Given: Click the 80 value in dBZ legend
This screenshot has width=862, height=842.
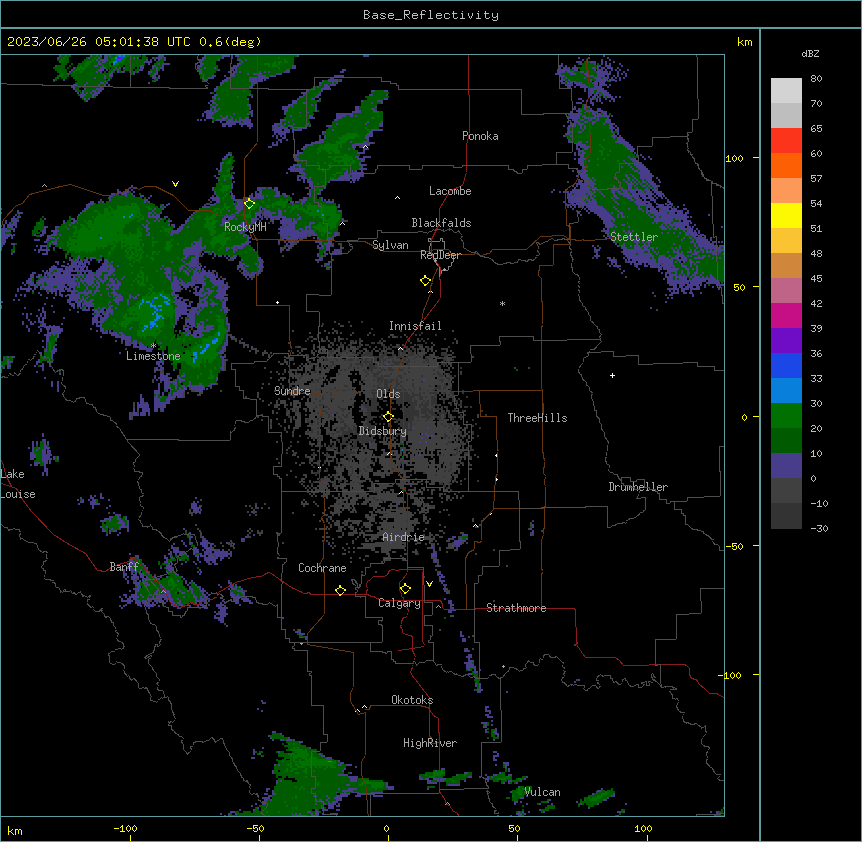Looking at the screenshot, I should tap(816, 79).
